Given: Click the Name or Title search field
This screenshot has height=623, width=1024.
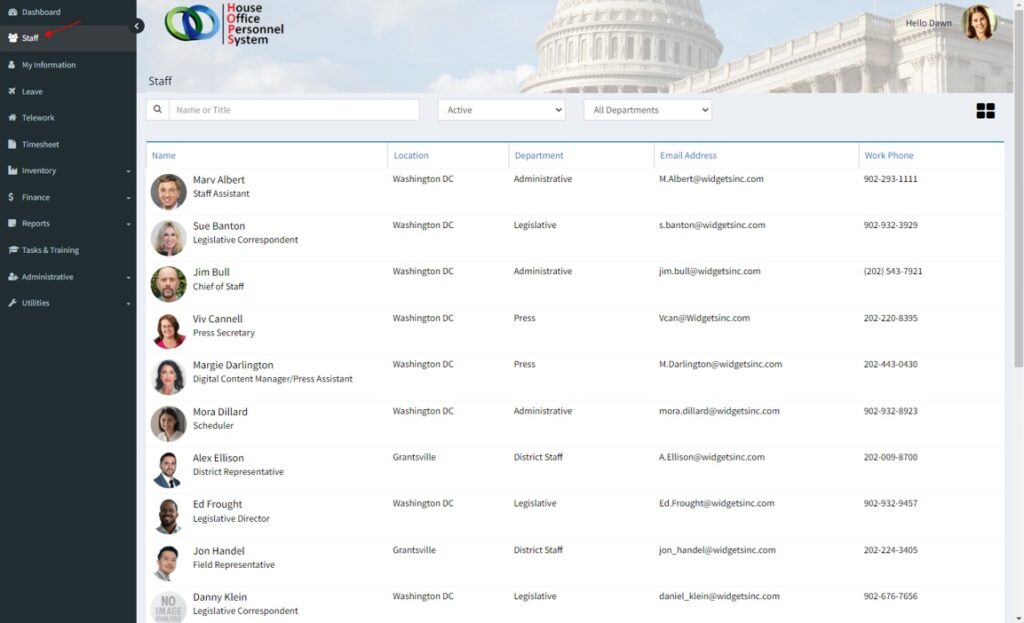Looking at the screenshot, I should (293, 110).
